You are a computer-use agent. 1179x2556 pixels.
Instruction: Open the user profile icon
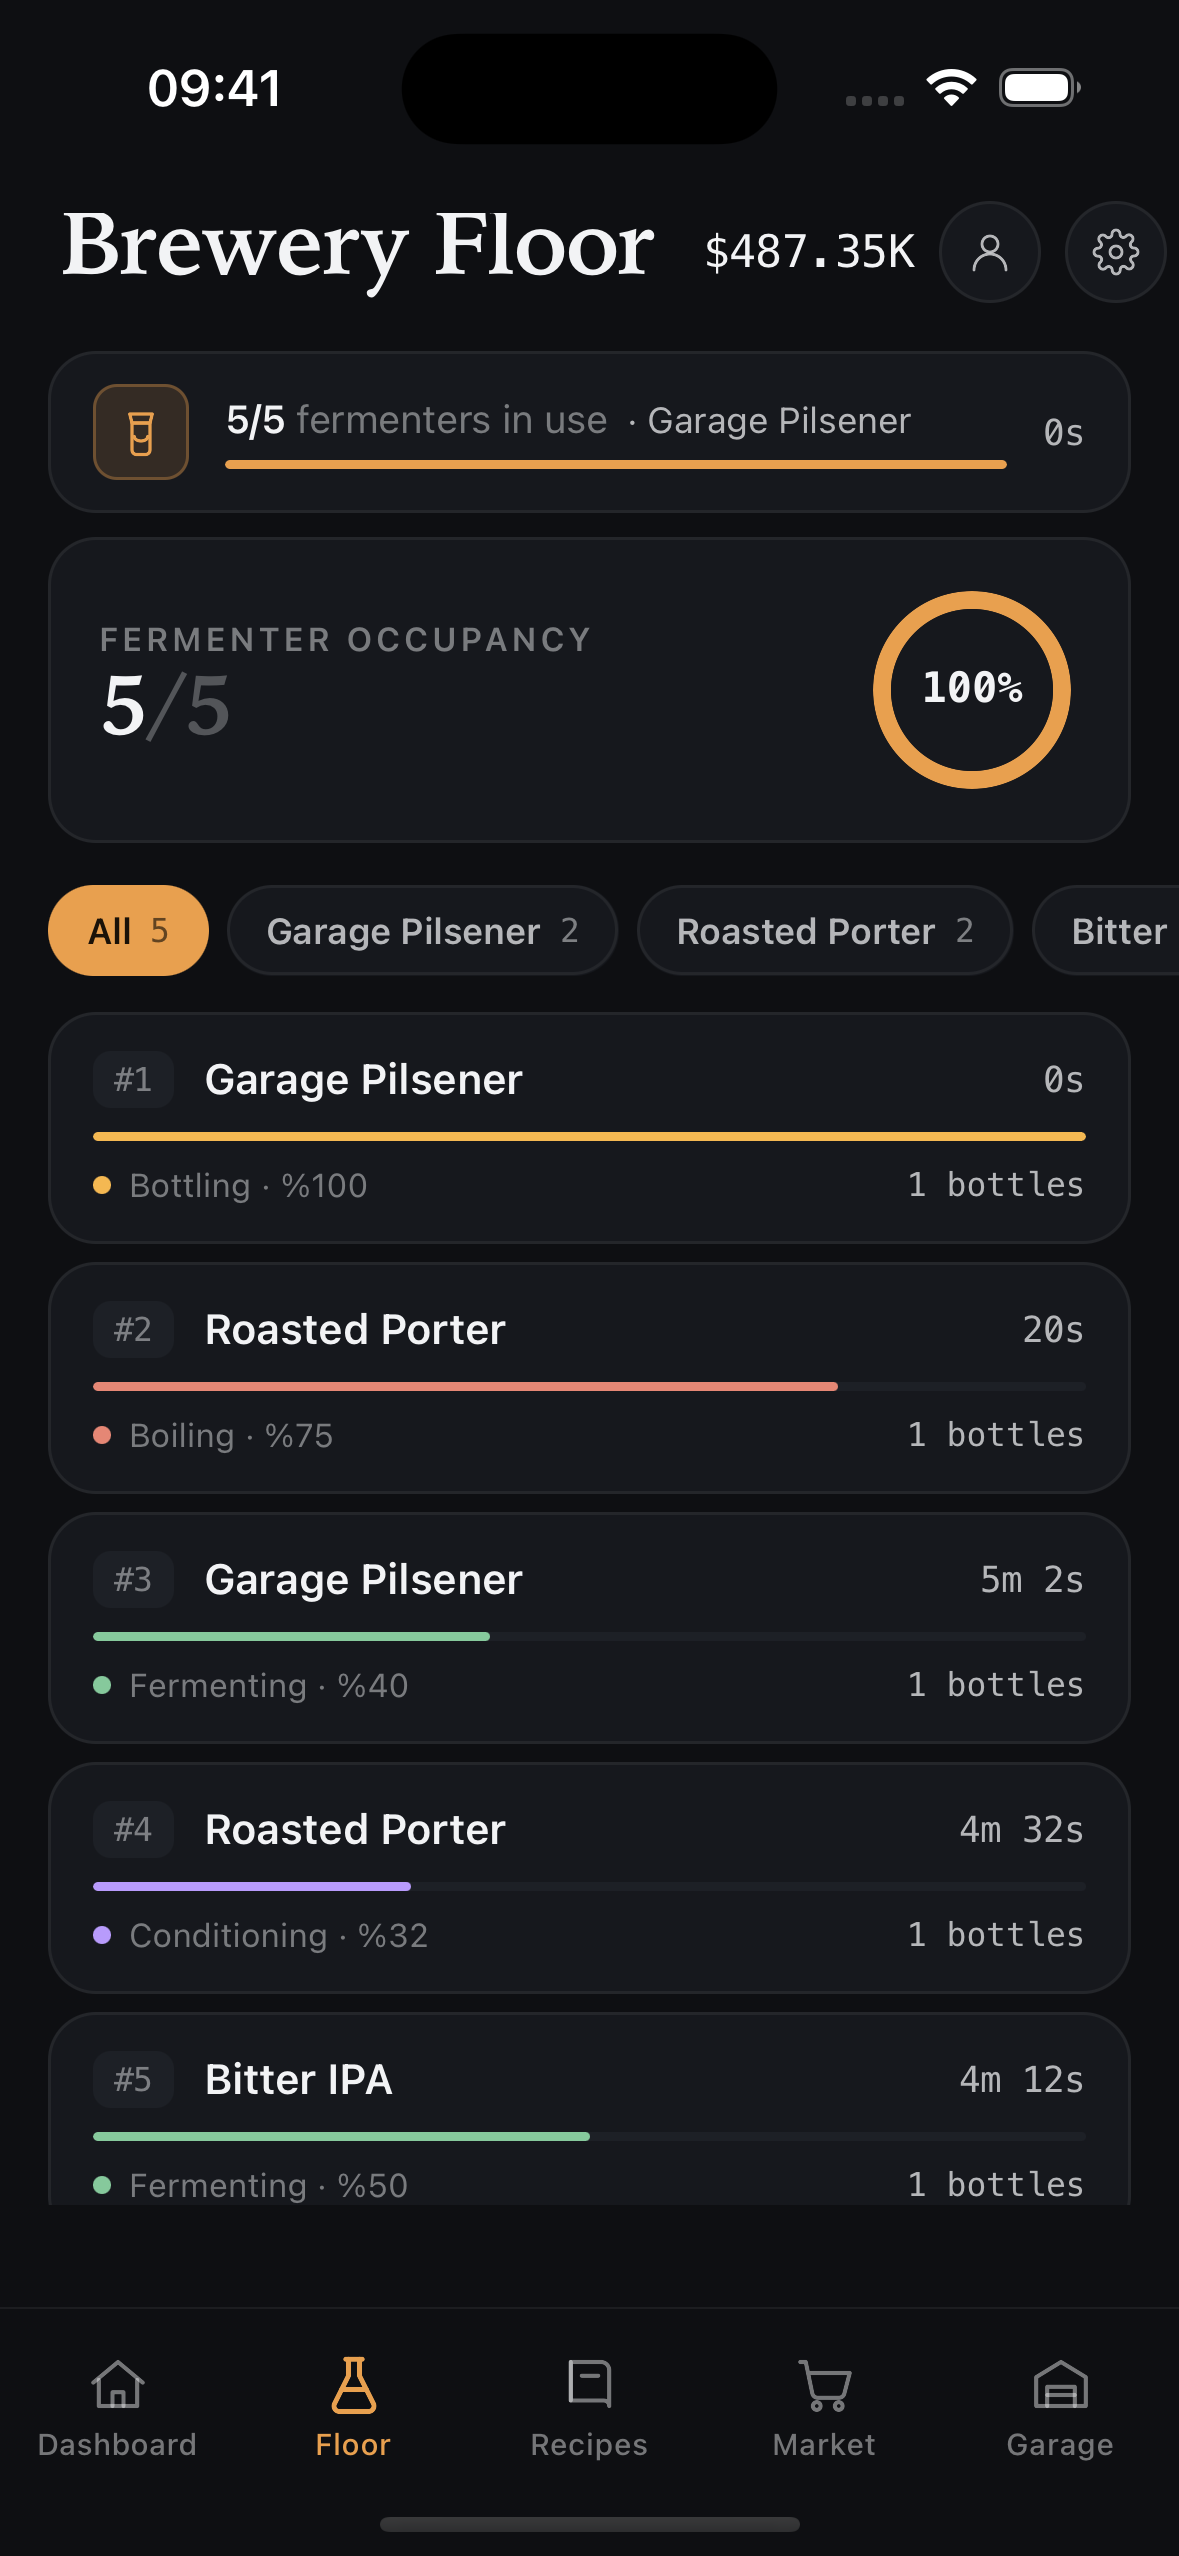click(x=989, y=252)
